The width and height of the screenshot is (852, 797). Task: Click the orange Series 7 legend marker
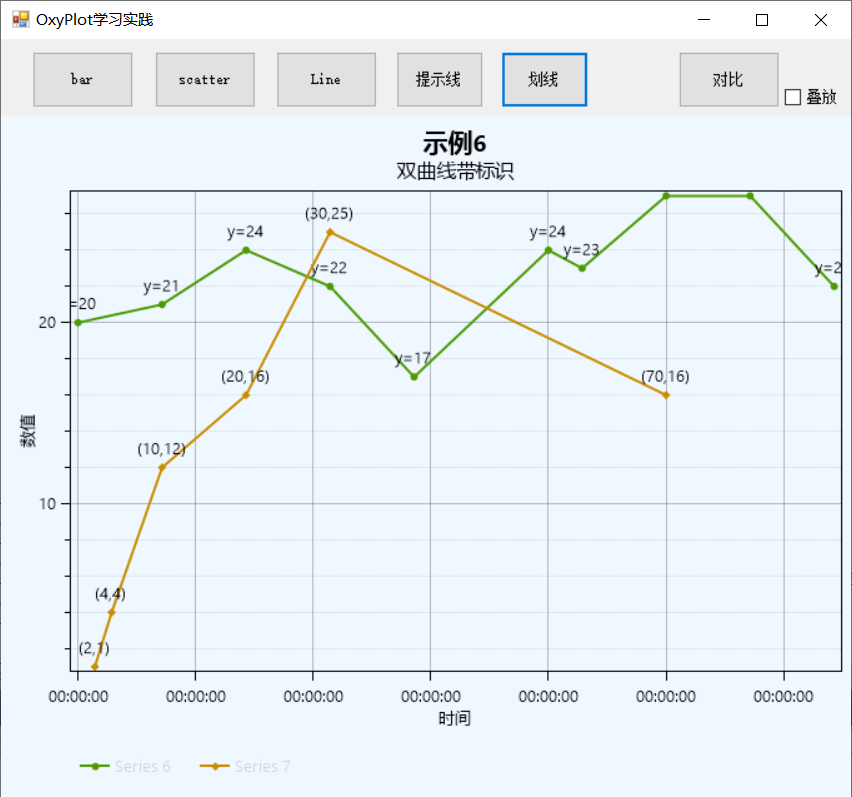click(x=215, y=767)
